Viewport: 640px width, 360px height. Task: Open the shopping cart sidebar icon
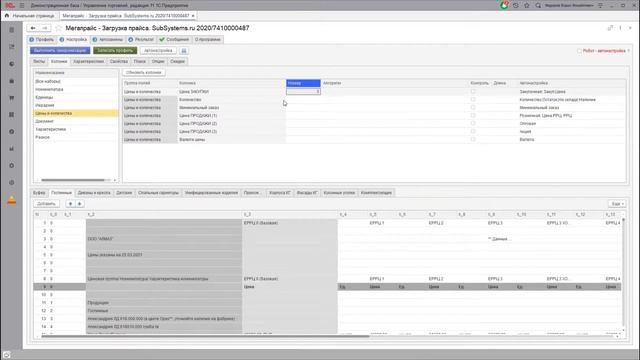12,98
